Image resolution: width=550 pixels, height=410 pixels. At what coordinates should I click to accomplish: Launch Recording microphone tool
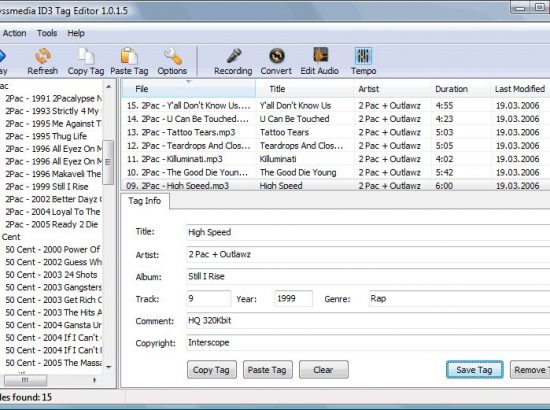[x=233, y=62]
